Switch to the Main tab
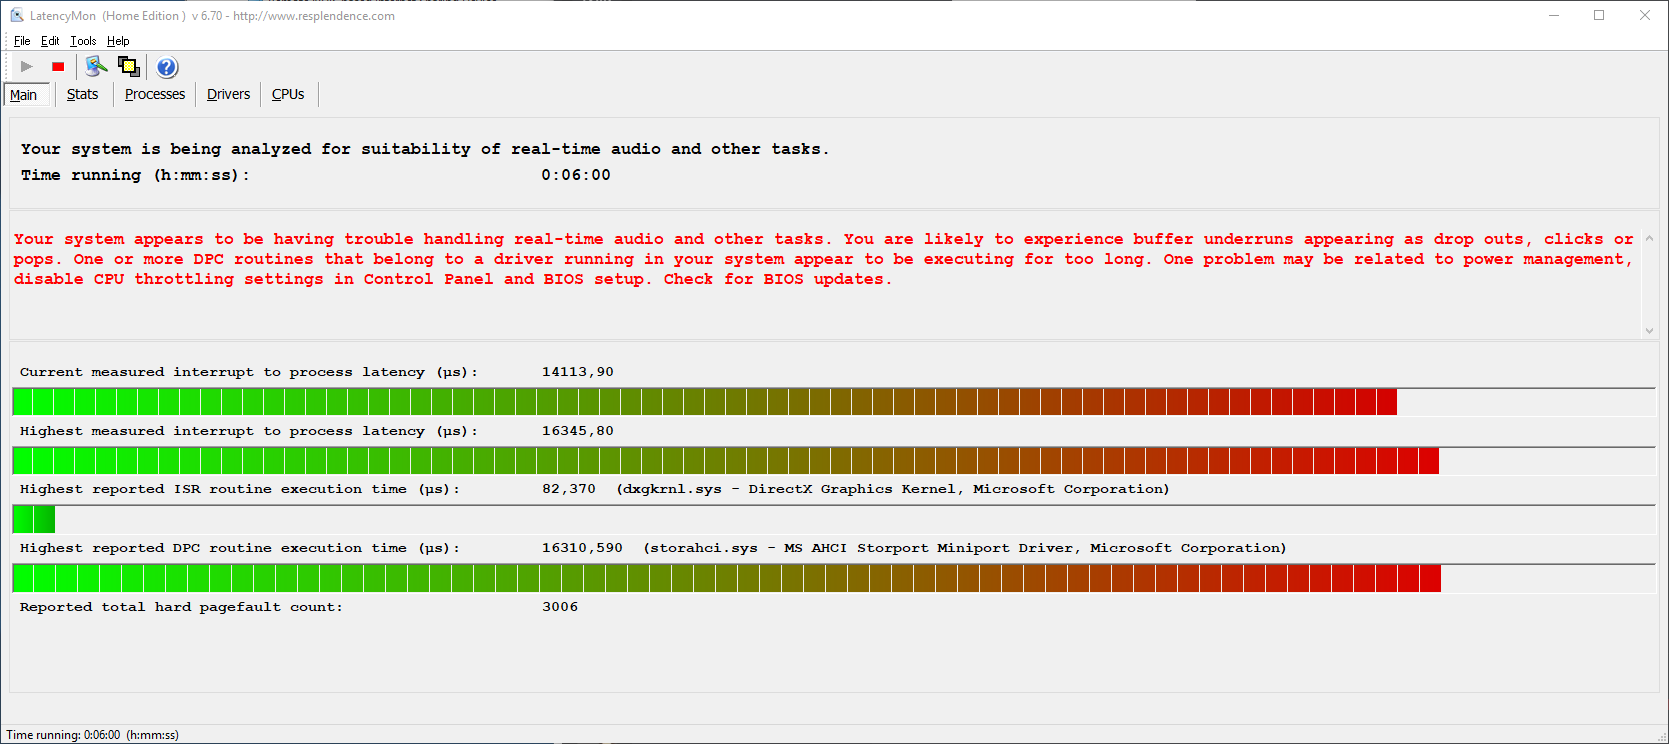The height and width of the screenshot is (744, 1669). pyautogui.click(x=24, y=95)
